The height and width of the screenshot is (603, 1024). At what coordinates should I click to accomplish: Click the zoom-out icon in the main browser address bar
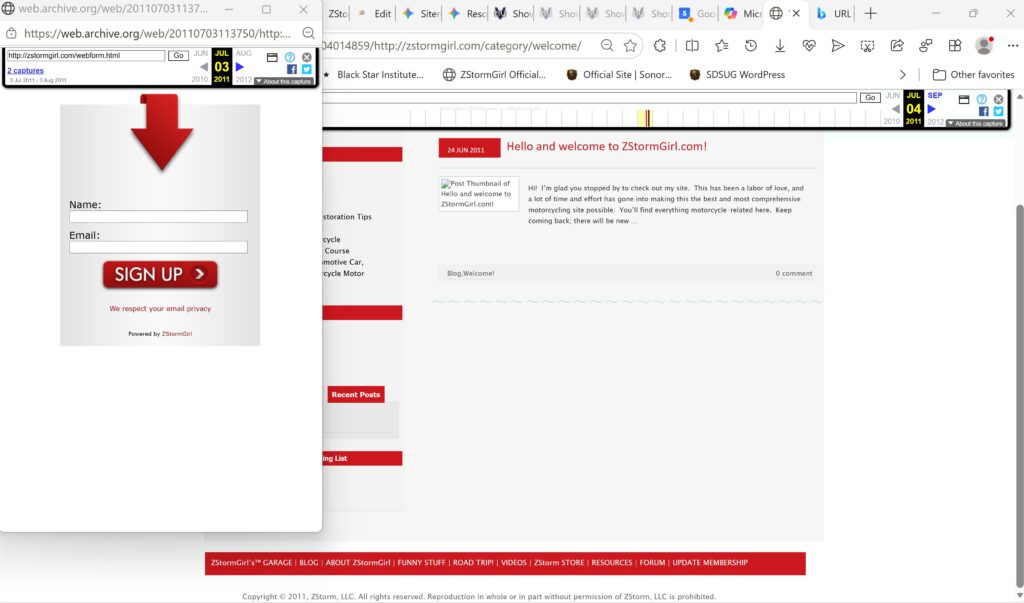pyautogui.click(x=607, y=46)
